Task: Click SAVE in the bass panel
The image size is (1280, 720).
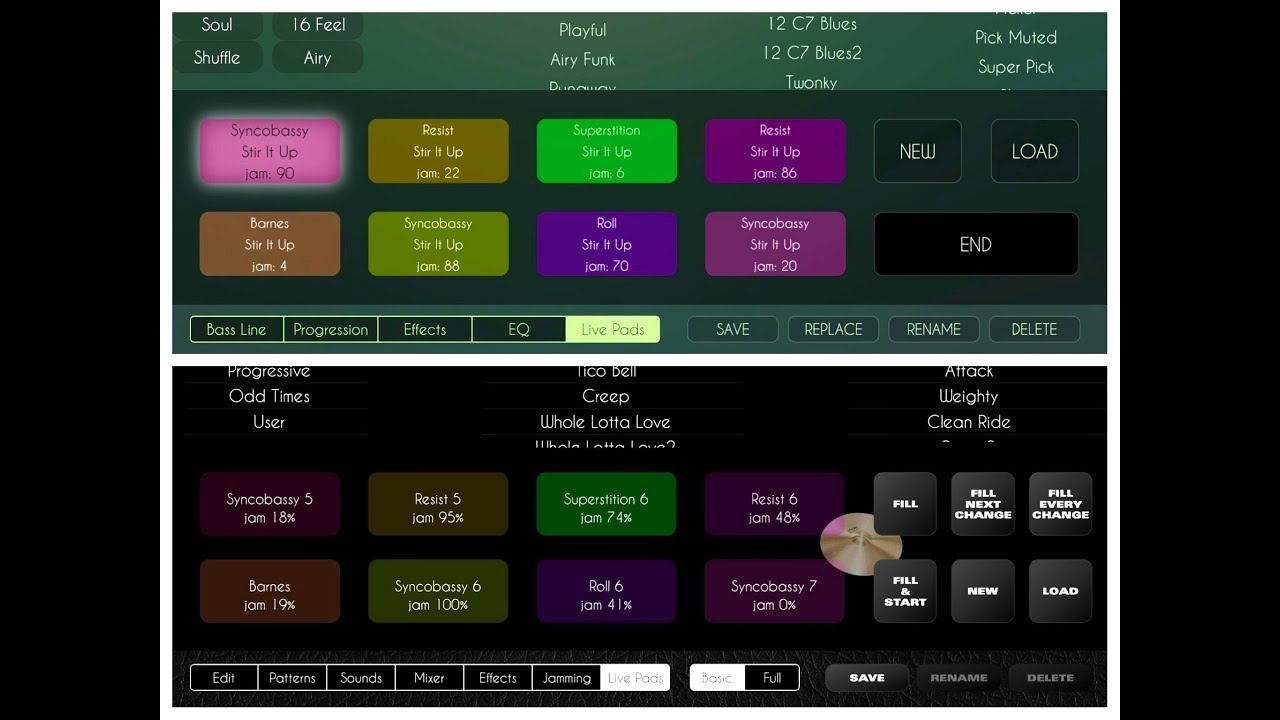Action: [x=733, y=329]
